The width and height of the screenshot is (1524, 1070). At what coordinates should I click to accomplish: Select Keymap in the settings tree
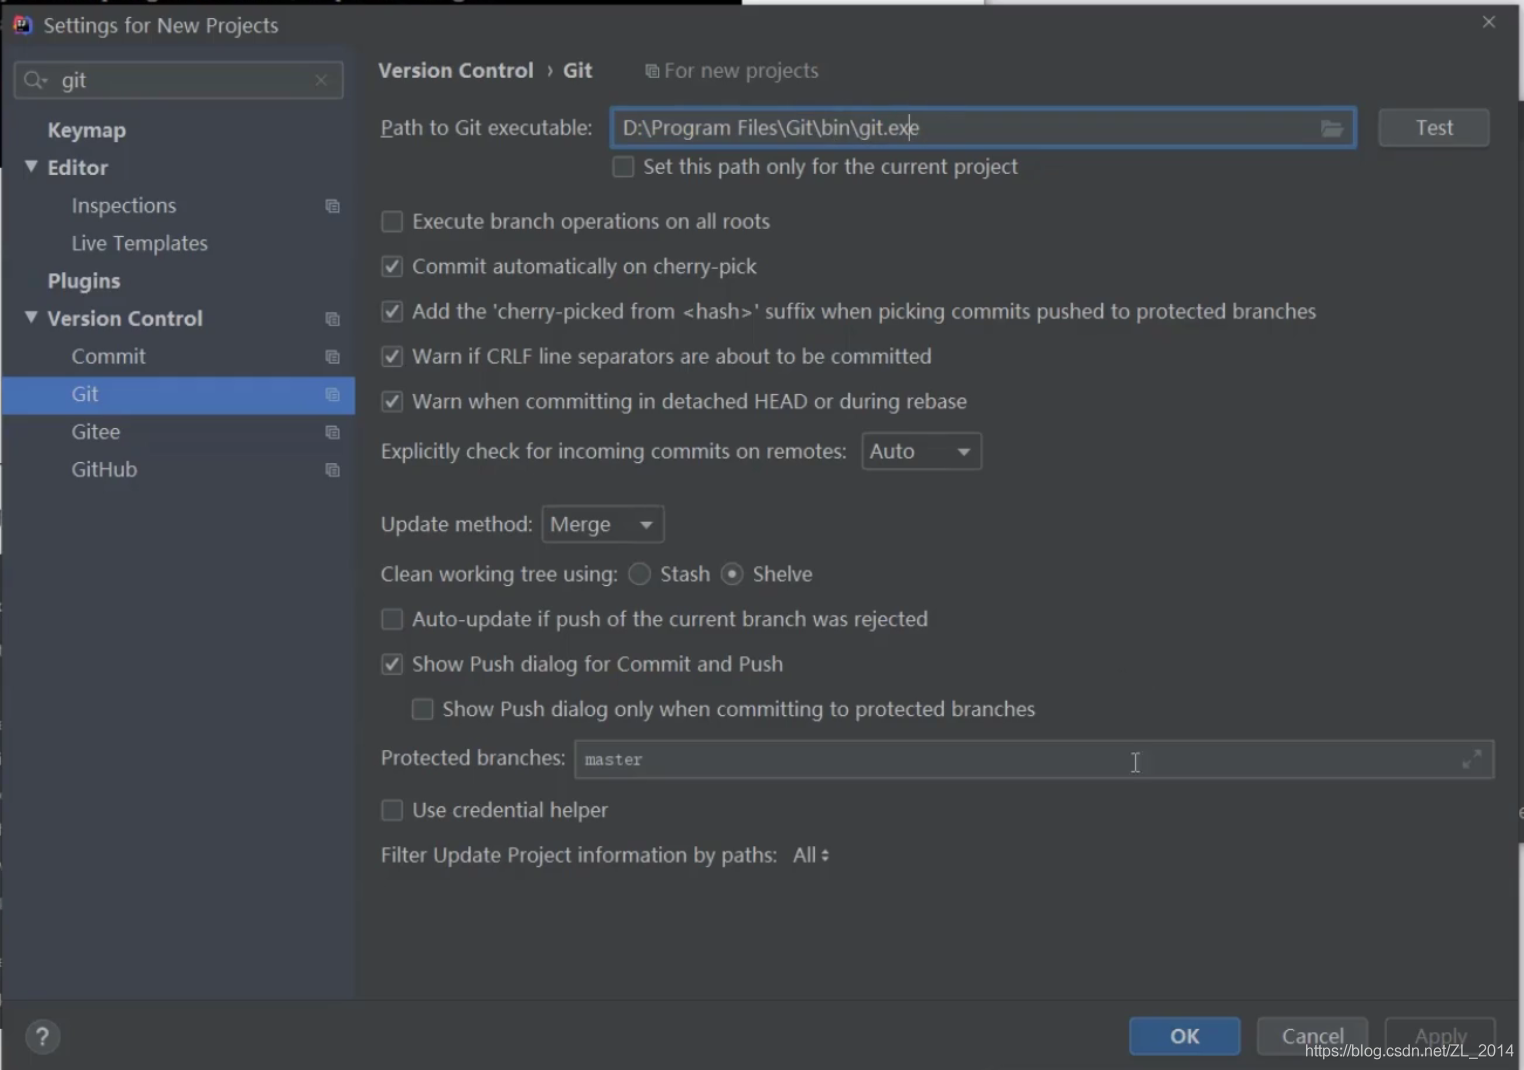87,130
